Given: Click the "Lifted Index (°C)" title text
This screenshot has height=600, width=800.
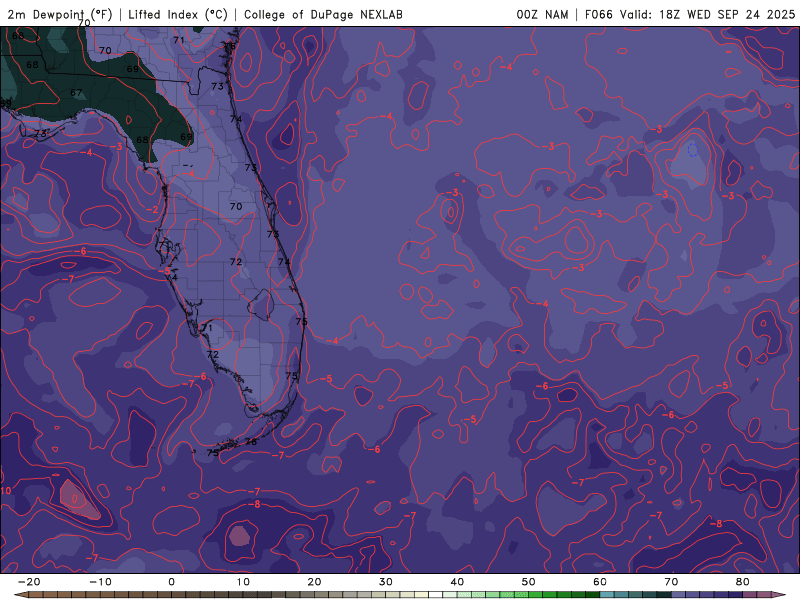Looking at the screenshot, I should click(x=178, y=14).
